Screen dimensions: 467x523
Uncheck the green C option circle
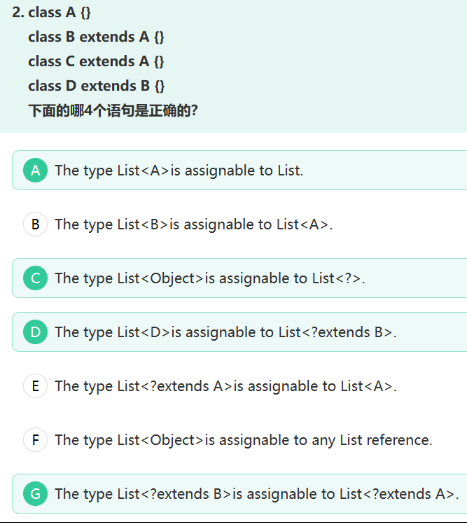click(x=35, y=278)
